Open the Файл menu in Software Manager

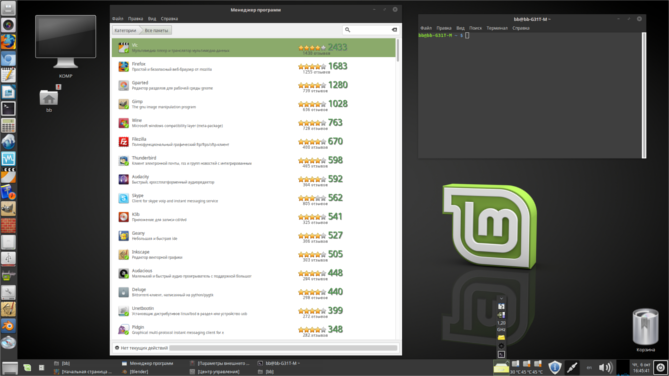click(118, 19)
